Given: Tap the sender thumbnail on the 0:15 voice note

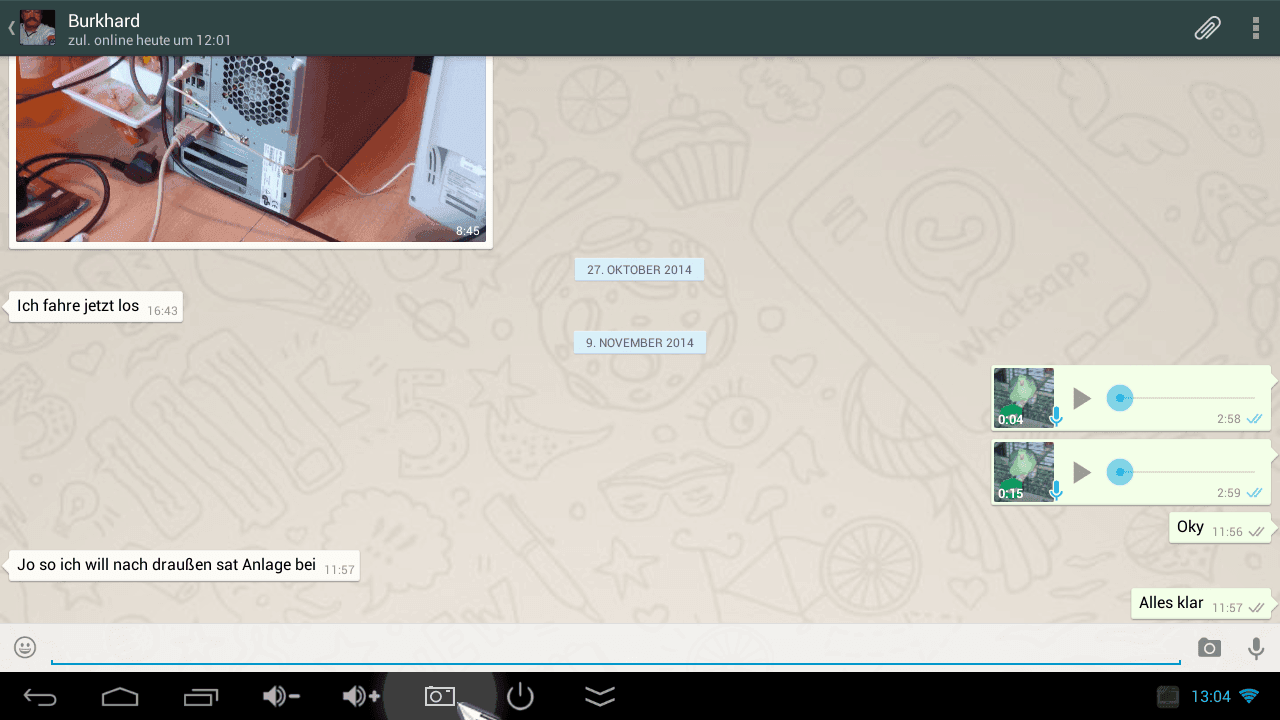Looking at the screenshot, I should 1024,472.
